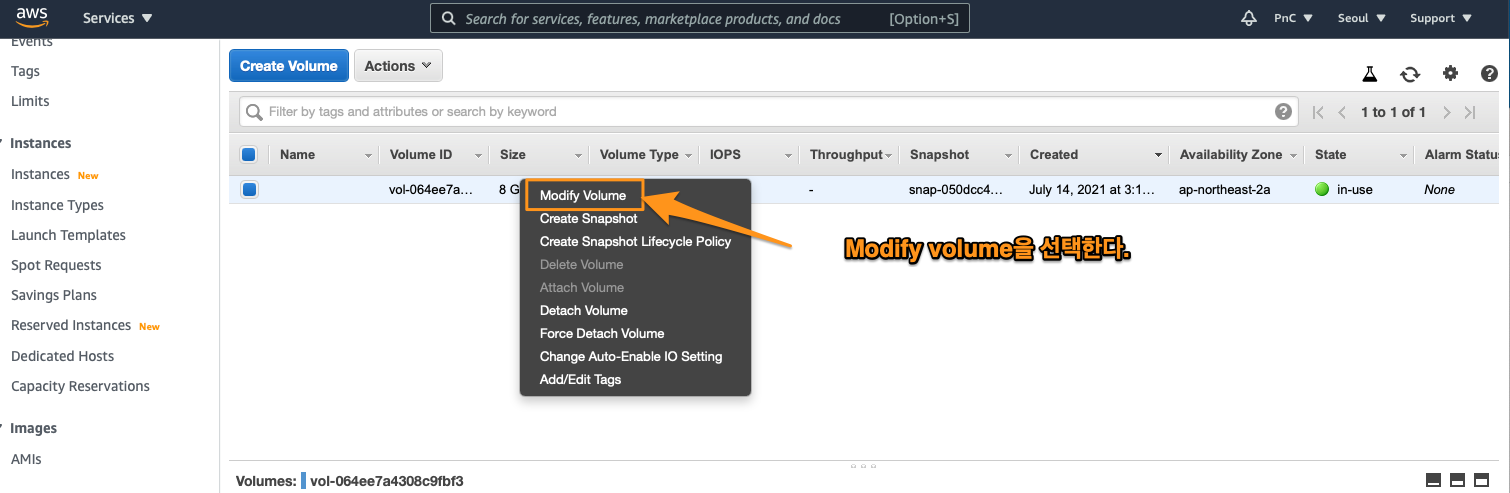The image size is (1510, 493).
Task: Uncheck the vol-064ee7a row checkbox
Action: (x=249, y=190)
